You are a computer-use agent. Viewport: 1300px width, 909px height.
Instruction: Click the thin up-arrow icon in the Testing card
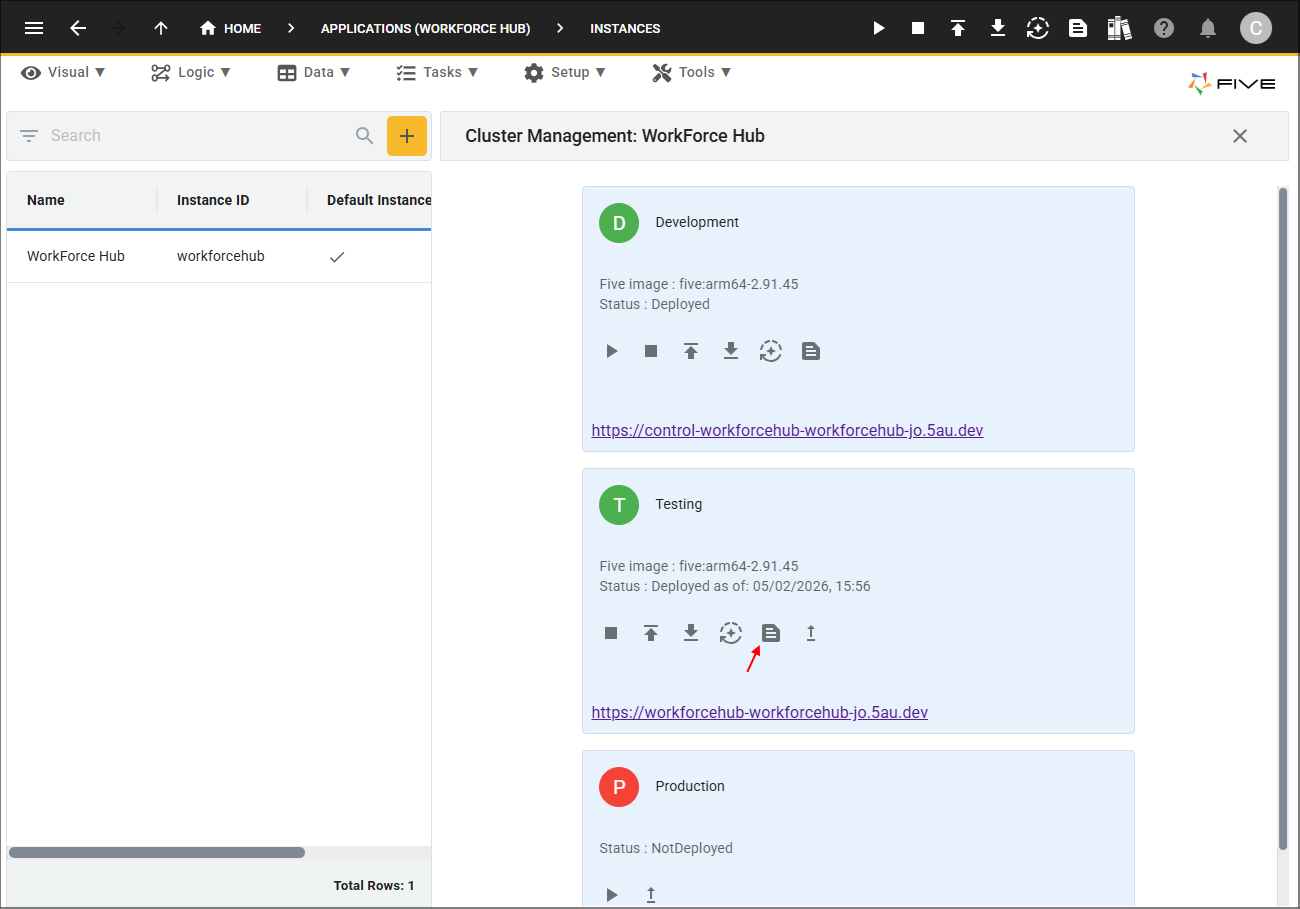click(811, 633)
